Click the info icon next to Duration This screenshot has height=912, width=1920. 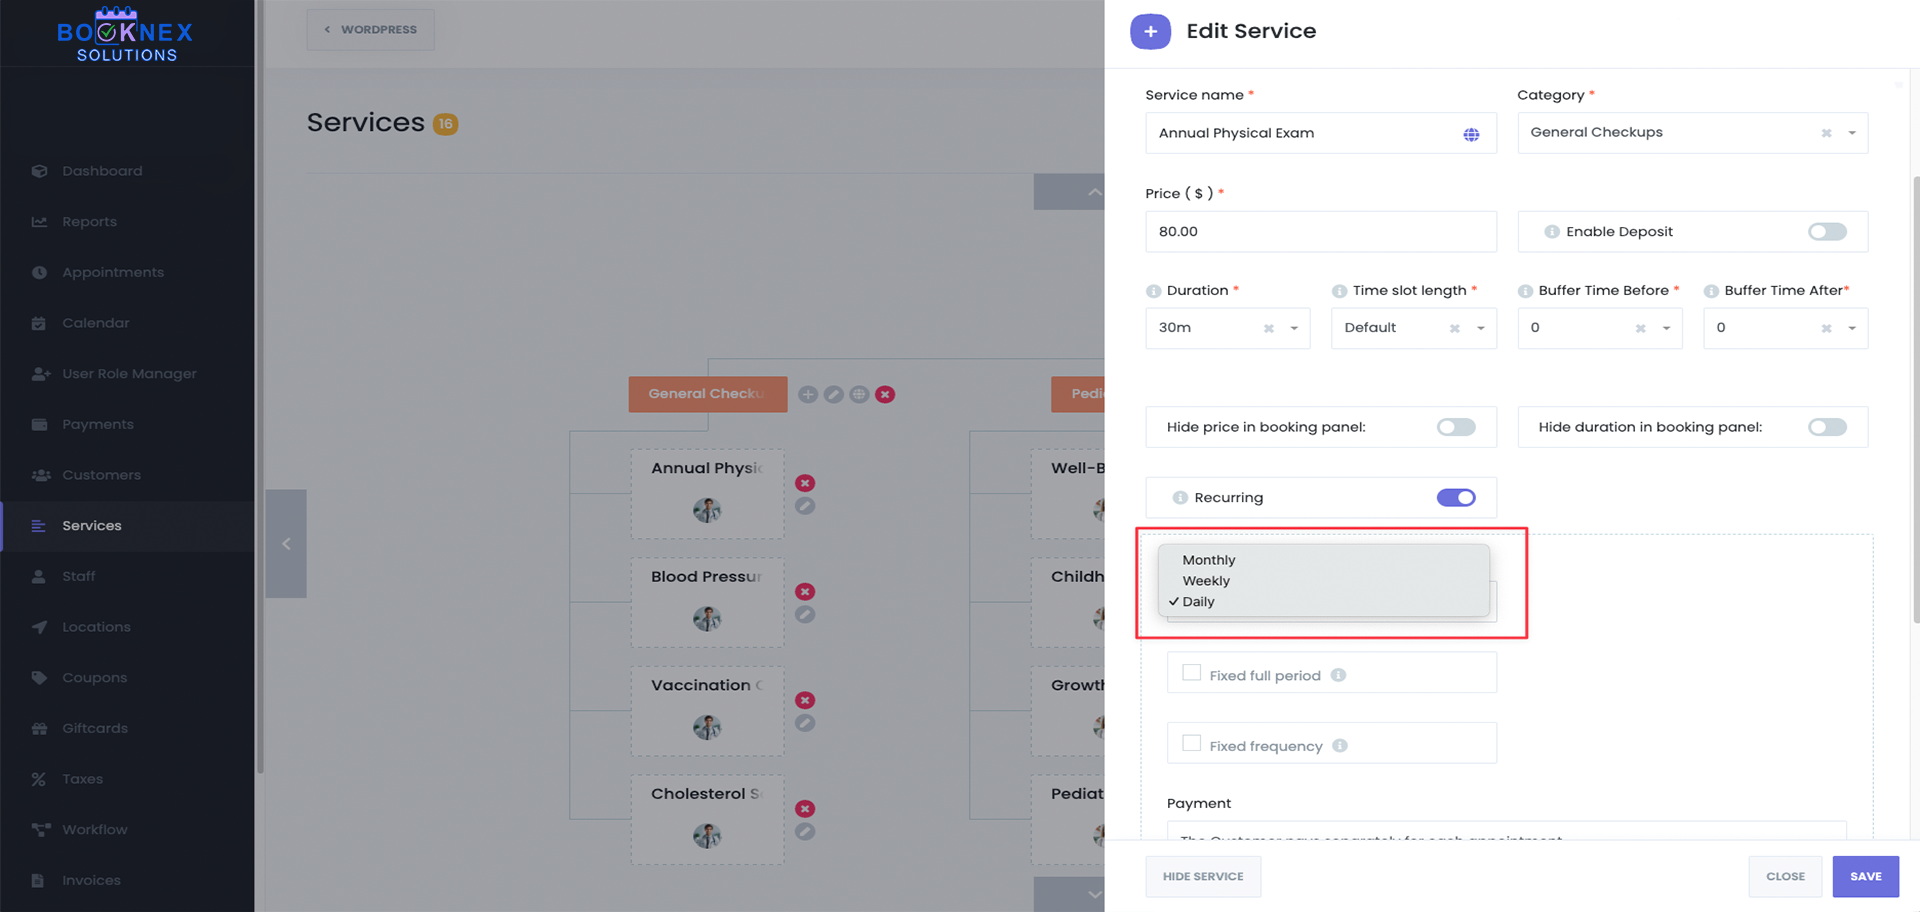pos(1153,291)
